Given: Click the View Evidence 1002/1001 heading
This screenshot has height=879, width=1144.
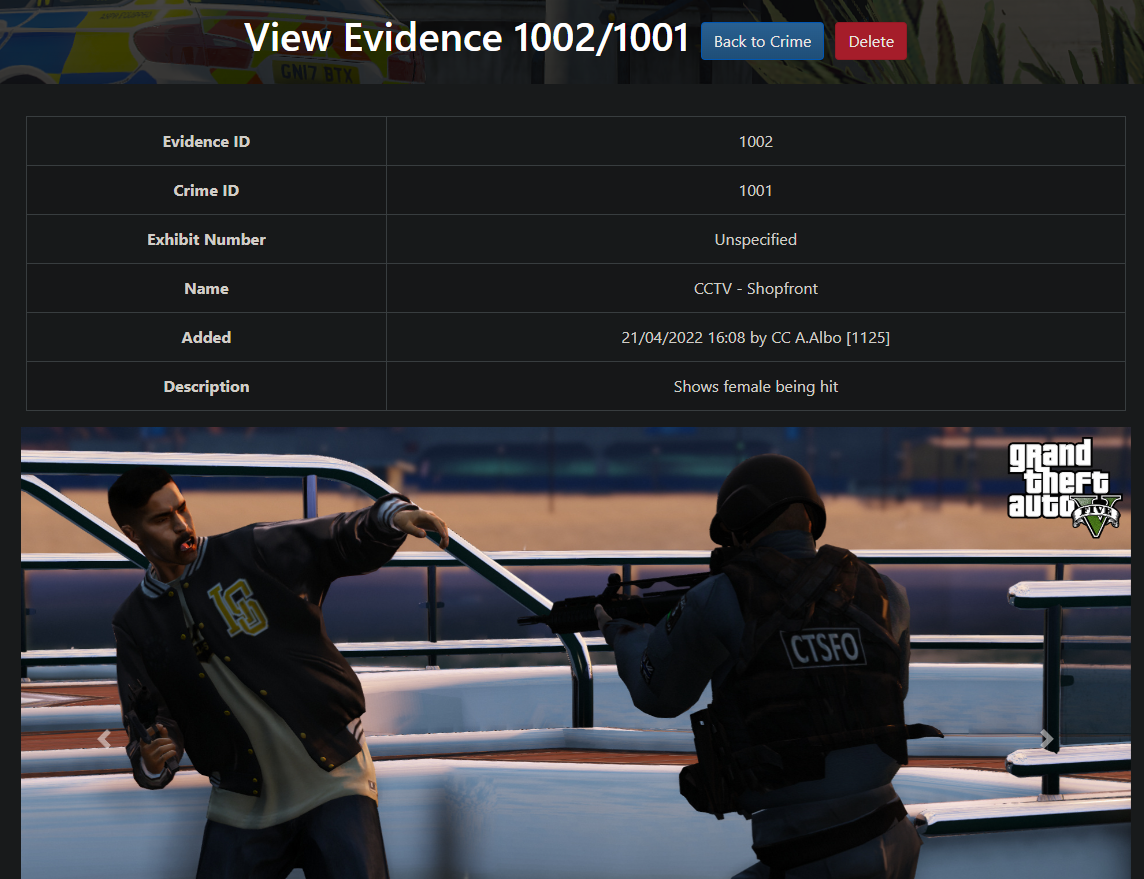Looking at the screenshot, I should (x=467, y=39).
